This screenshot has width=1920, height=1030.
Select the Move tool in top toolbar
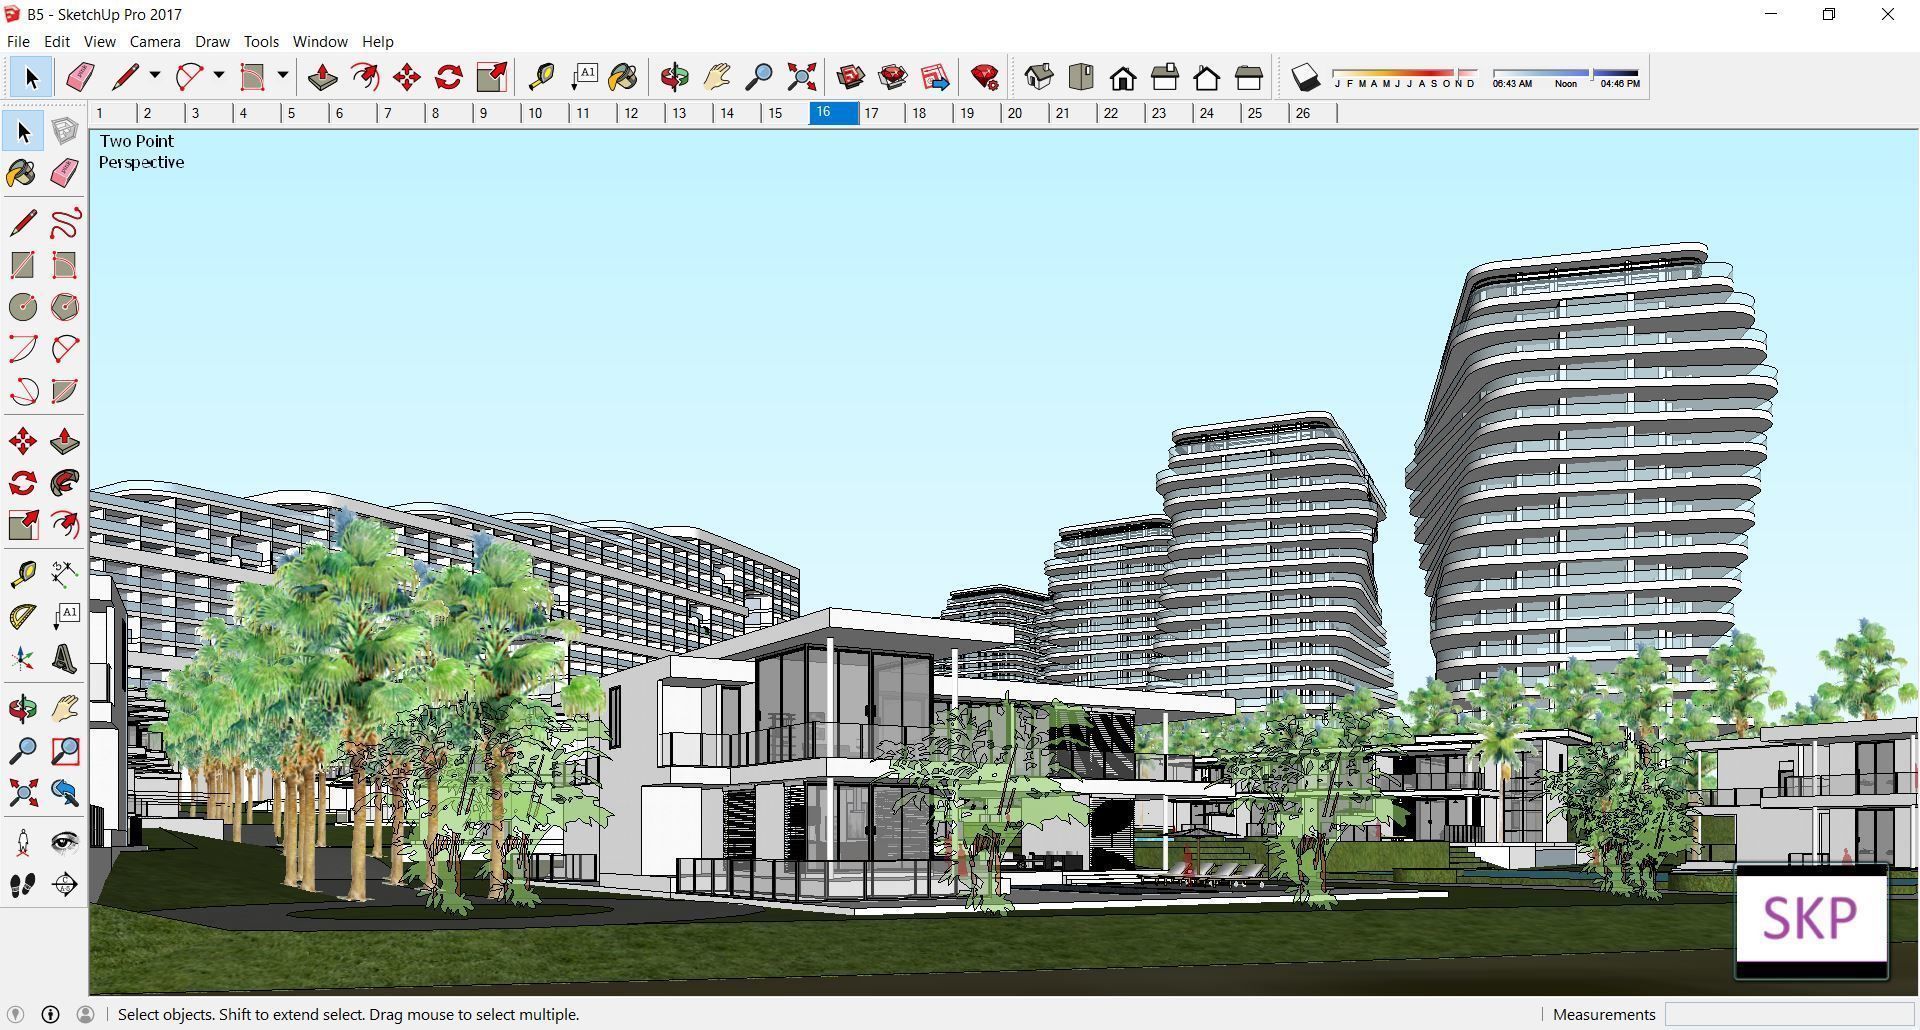(407, 77)
